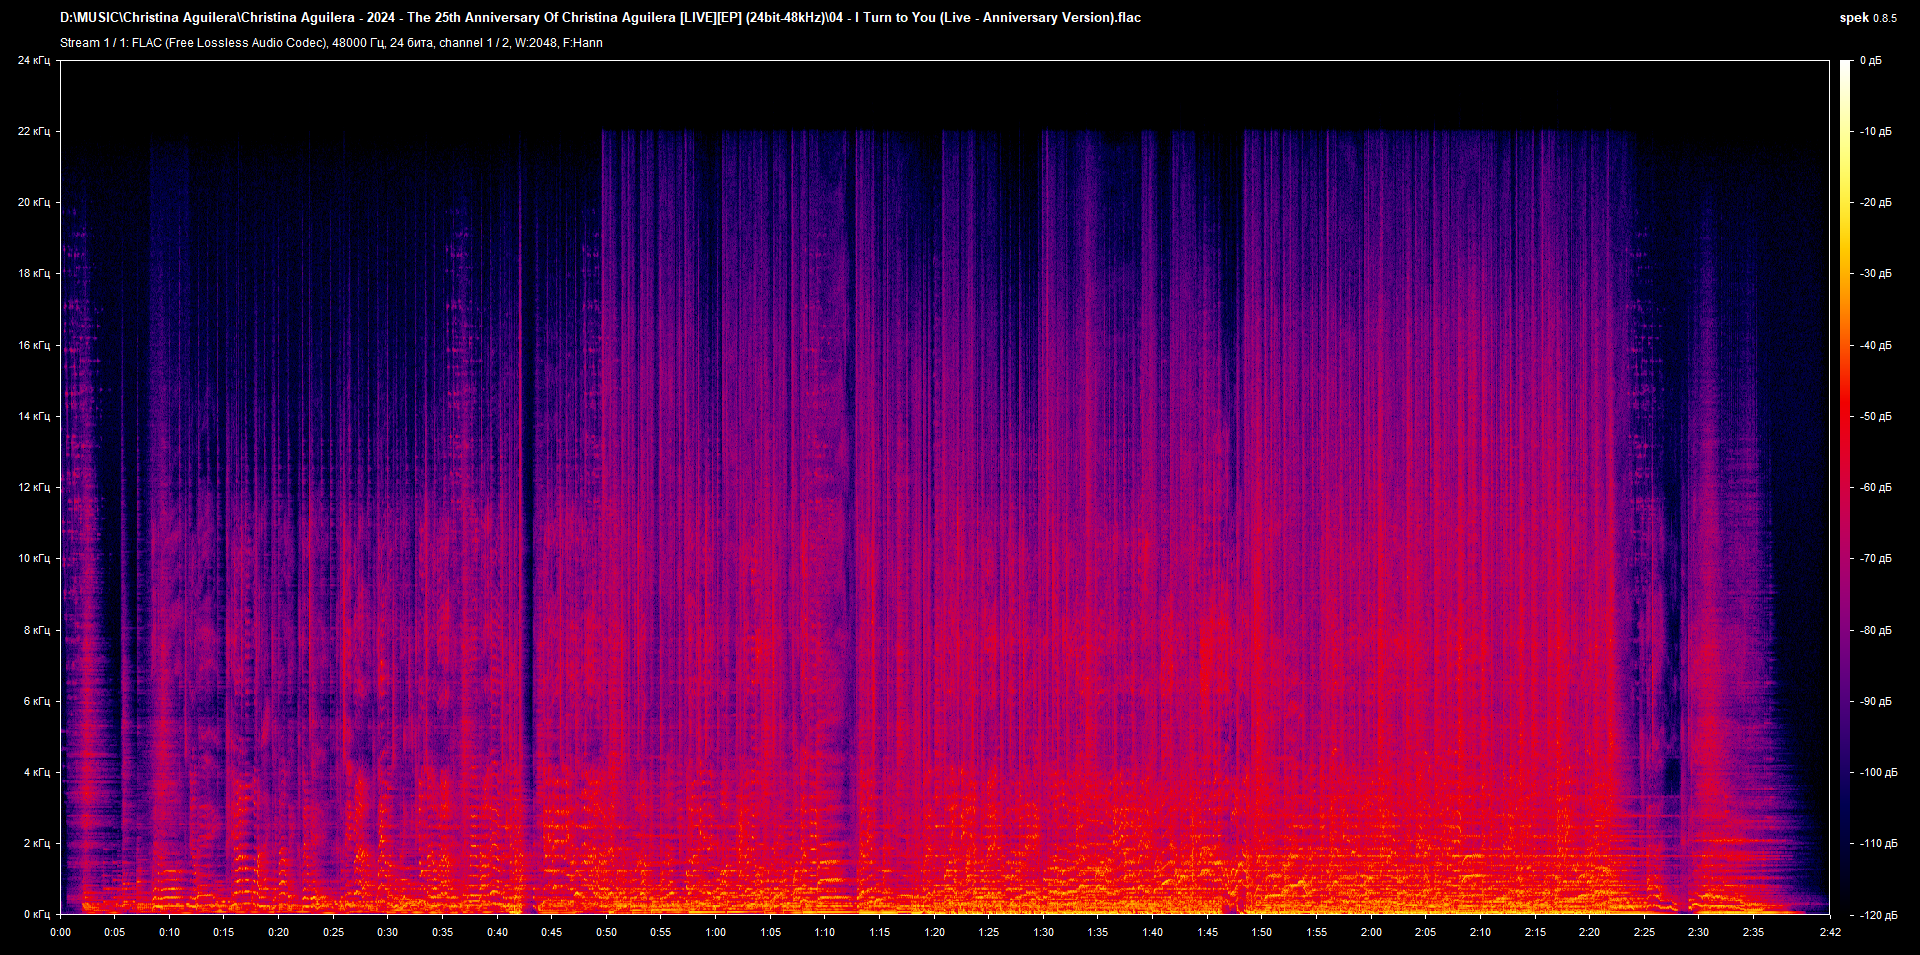Select the 0:50 time axis marker

(x=606, y=932)
